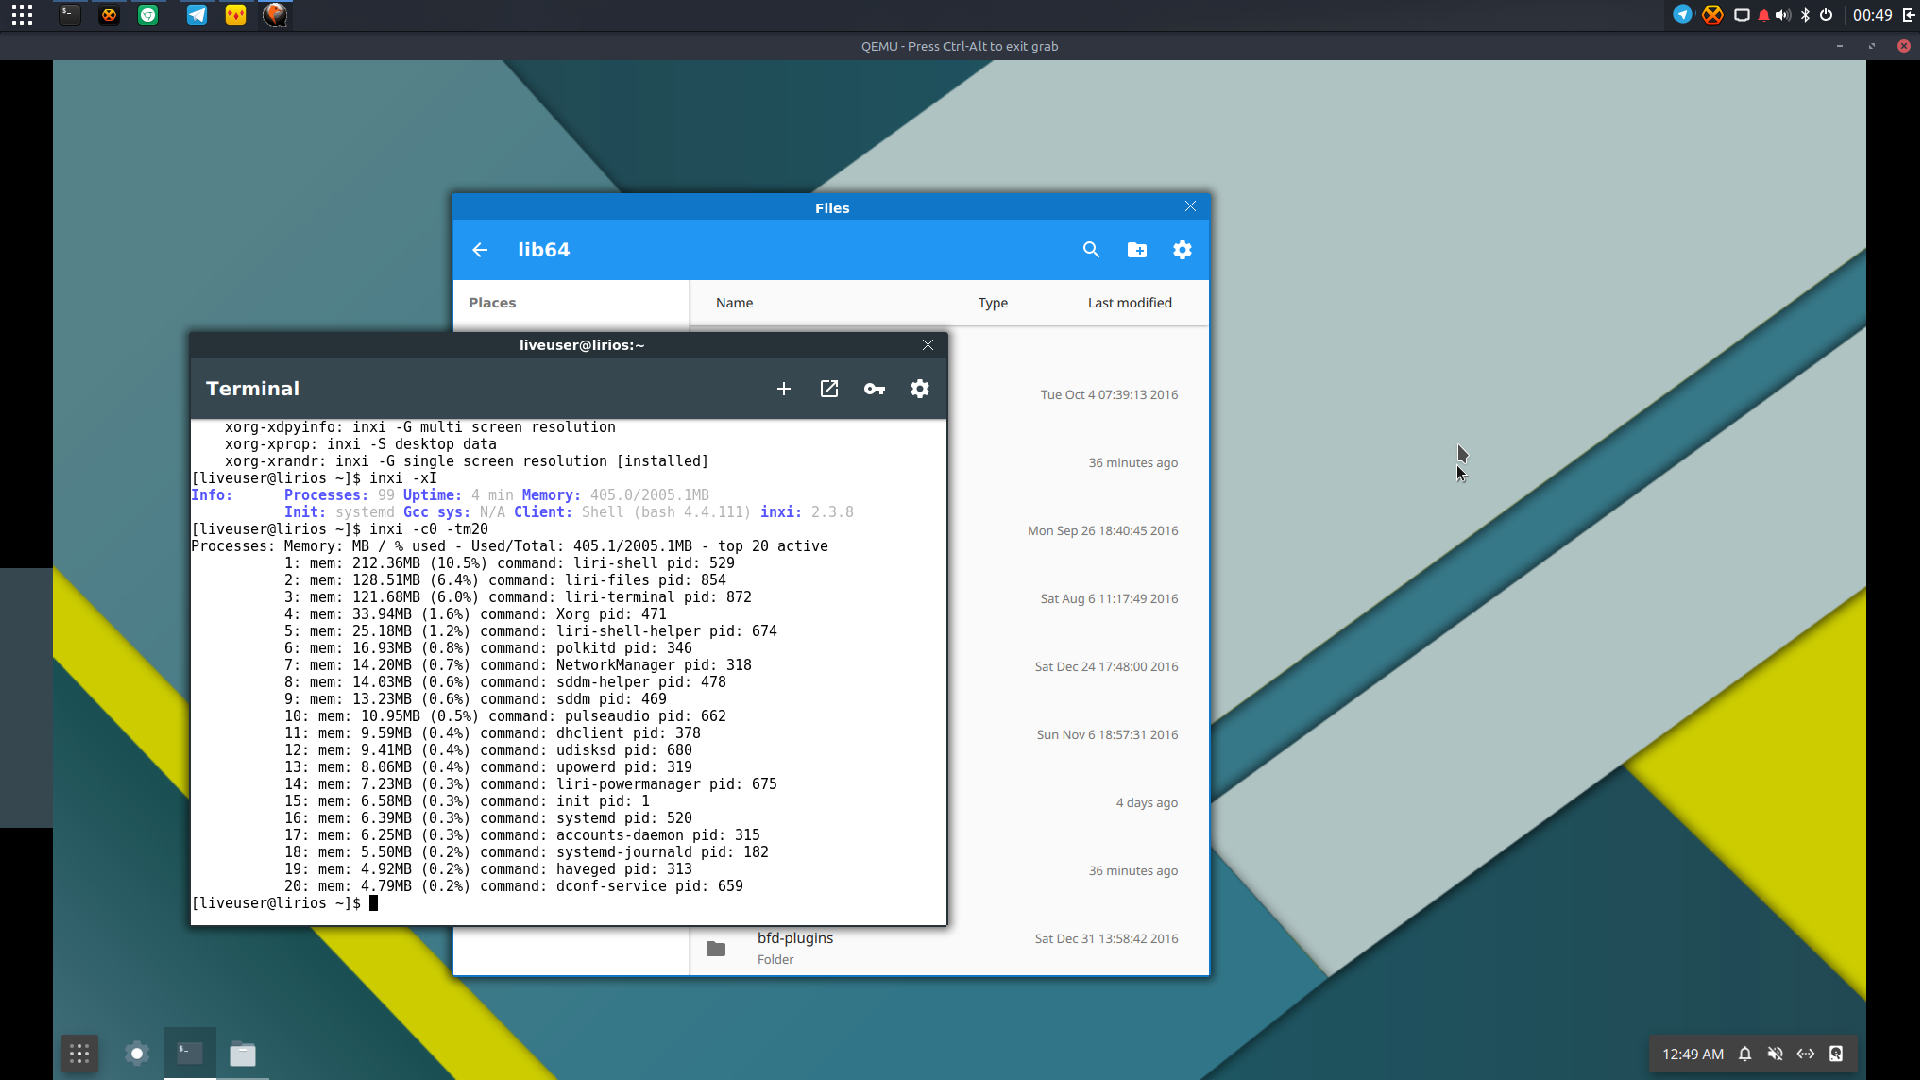The height and width of the screenshot is (1080, 1920).
Task: Click the bfd-plugins folder icon
Action: 716,948
